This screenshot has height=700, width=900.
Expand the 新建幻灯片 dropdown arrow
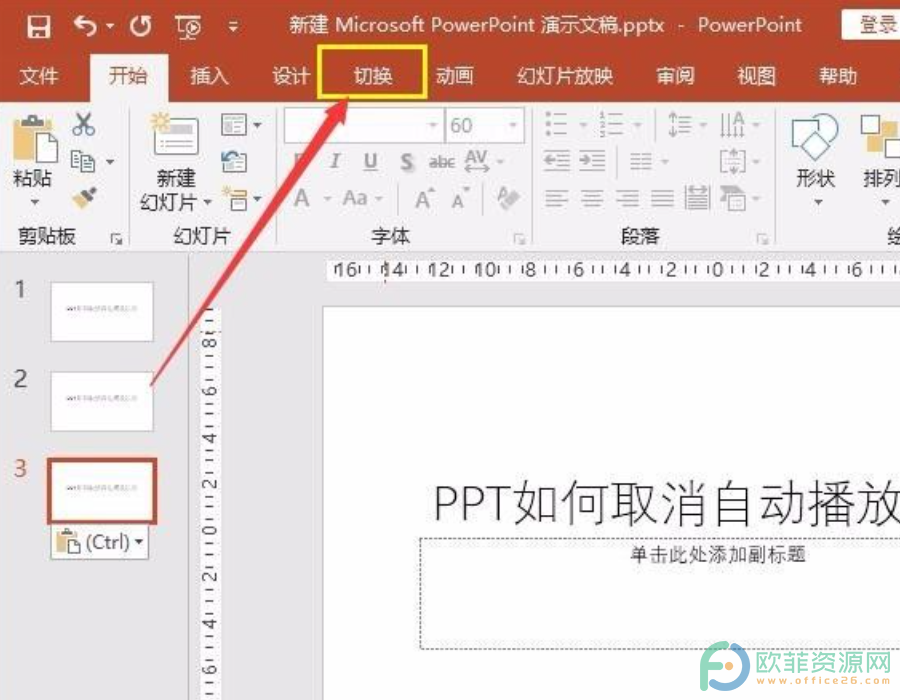coord(208,202)
